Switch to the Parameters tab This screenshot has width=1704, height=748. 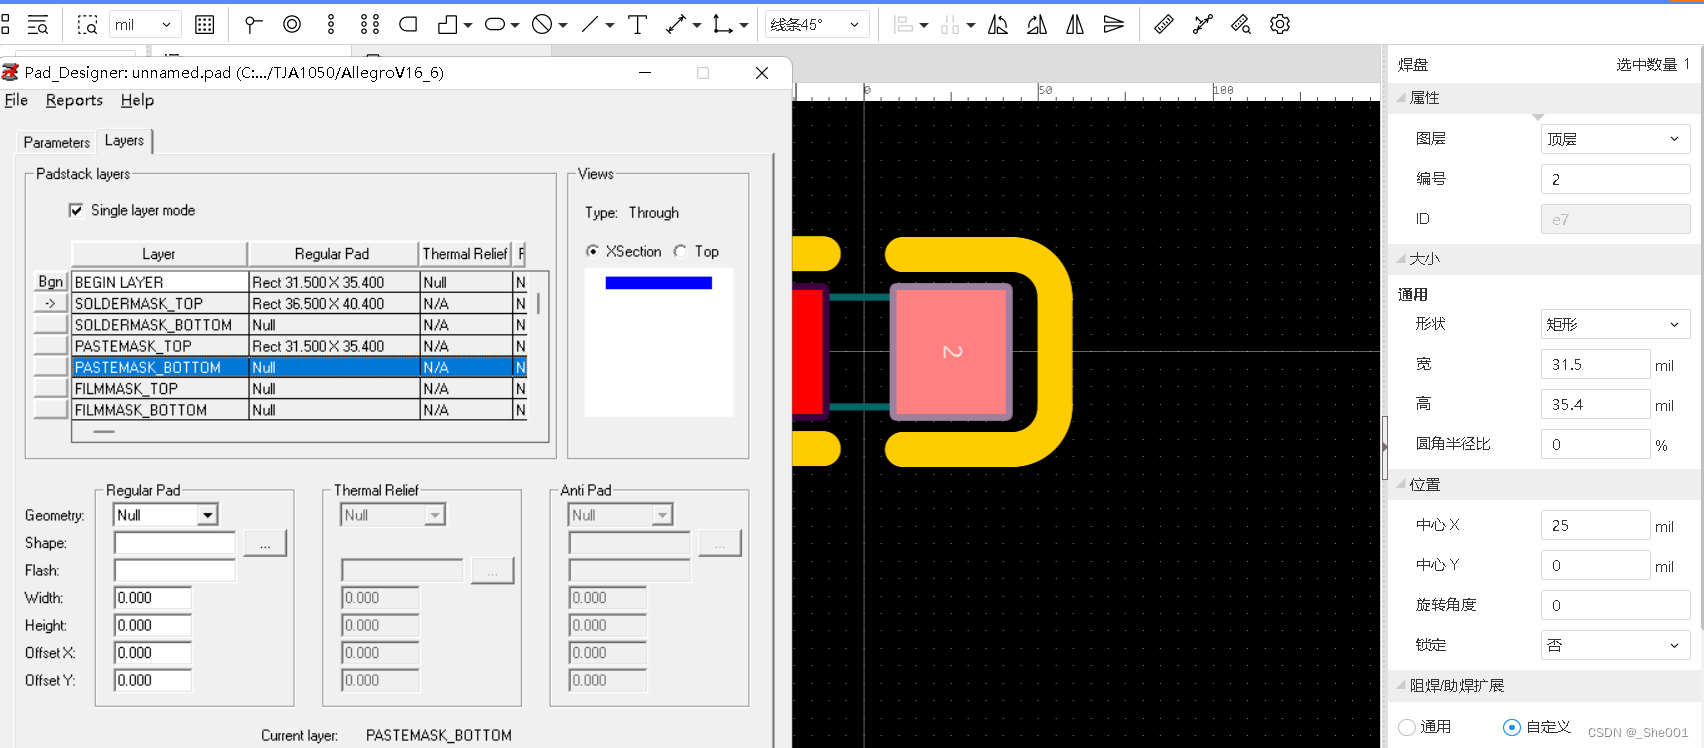click(x=56, y=142)
